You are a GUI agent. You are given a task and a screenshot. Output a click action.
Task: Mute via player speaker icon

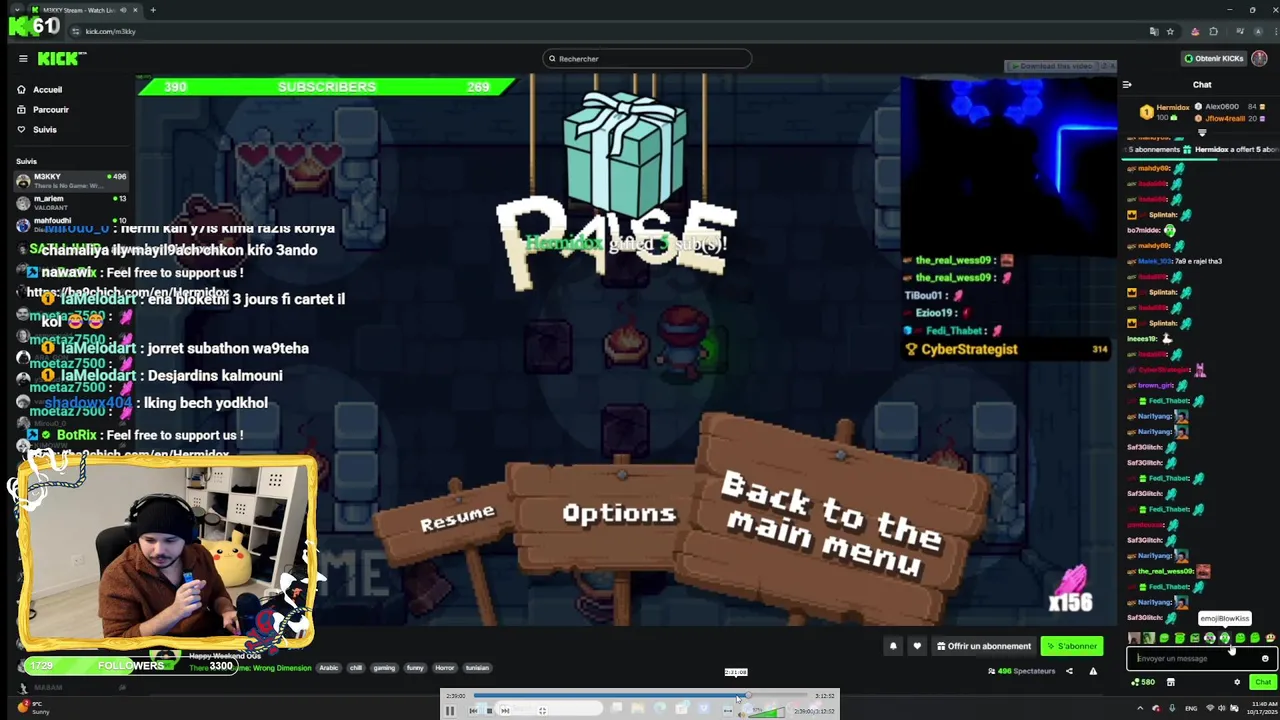tap(741, 714)
